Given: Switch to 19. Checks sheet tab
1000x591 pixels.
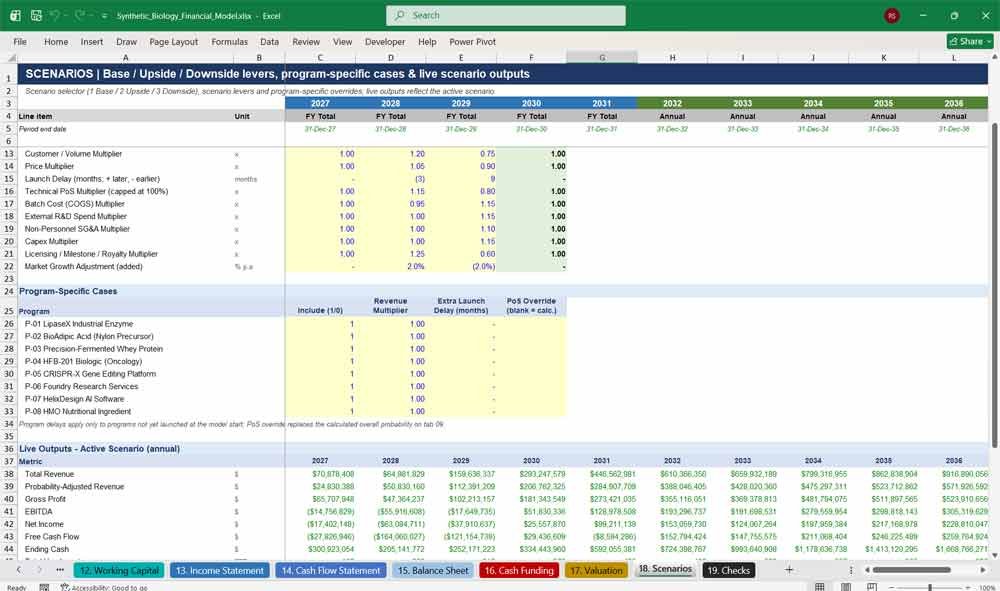Looking at the screenshot, I should [x=728, y=571].
